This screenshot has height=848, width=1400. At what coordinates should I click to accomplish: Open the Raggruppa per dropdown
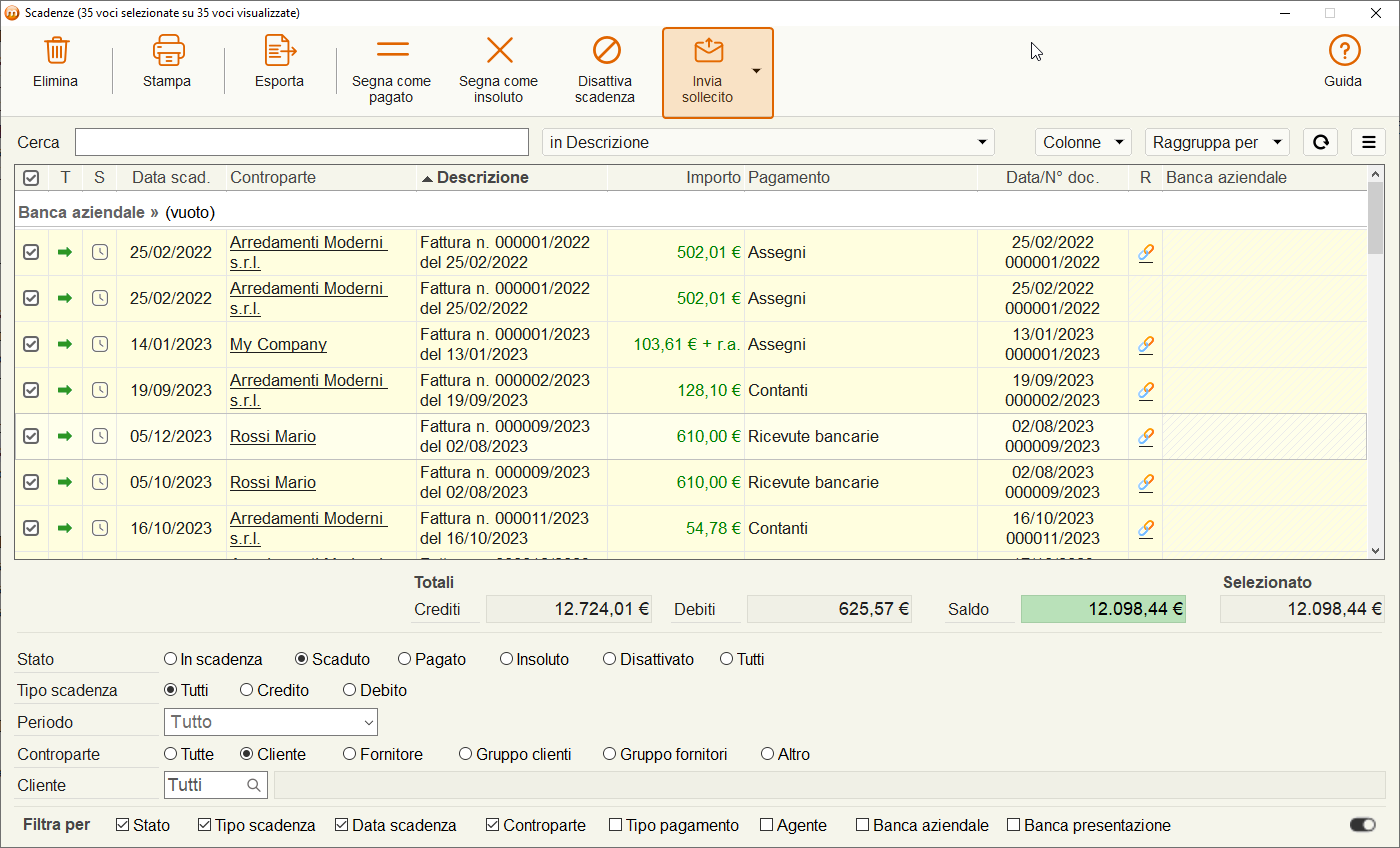coord(1217,142)
